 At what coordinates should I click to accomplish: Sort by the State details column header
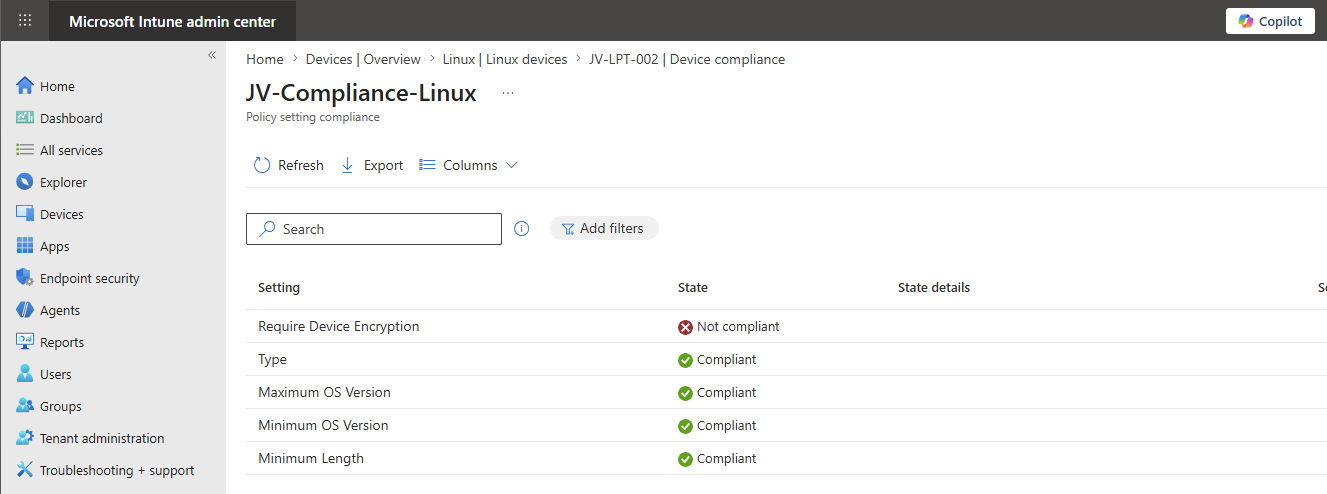click(x=934, y=287)
